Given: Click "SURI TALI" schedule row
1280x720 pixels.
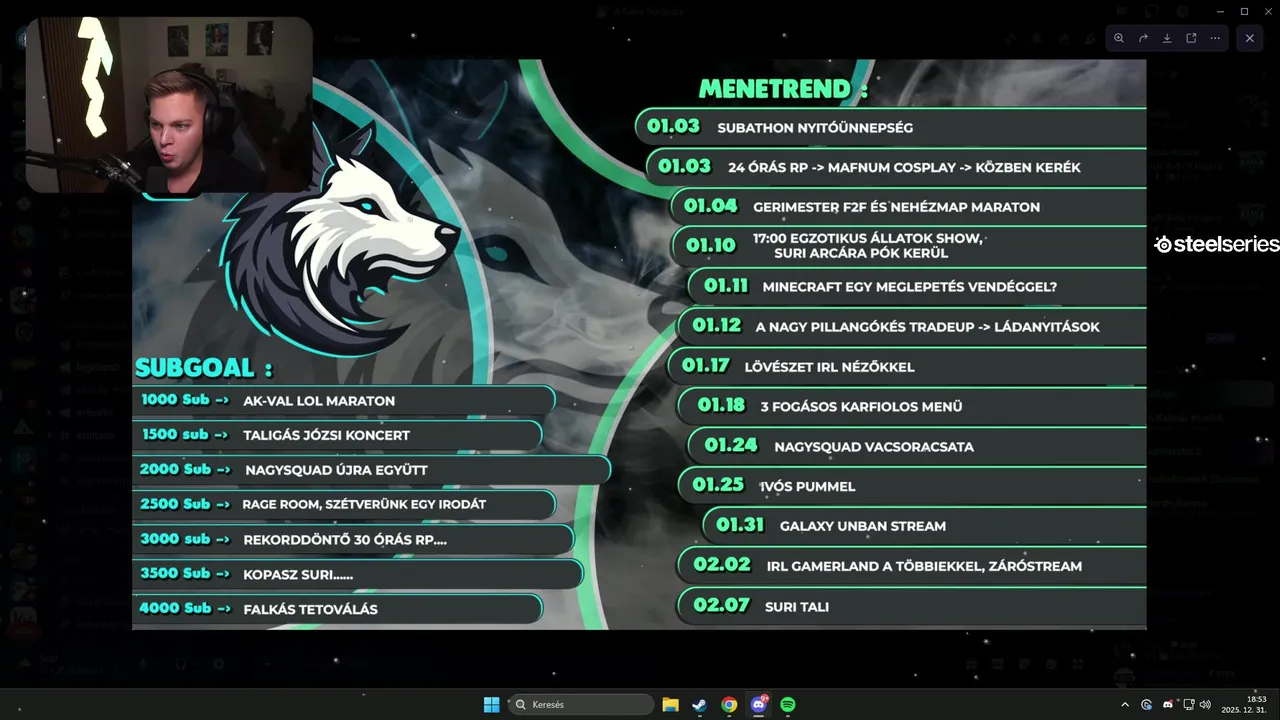Looking at the screenshot, I should pos(912,606).
